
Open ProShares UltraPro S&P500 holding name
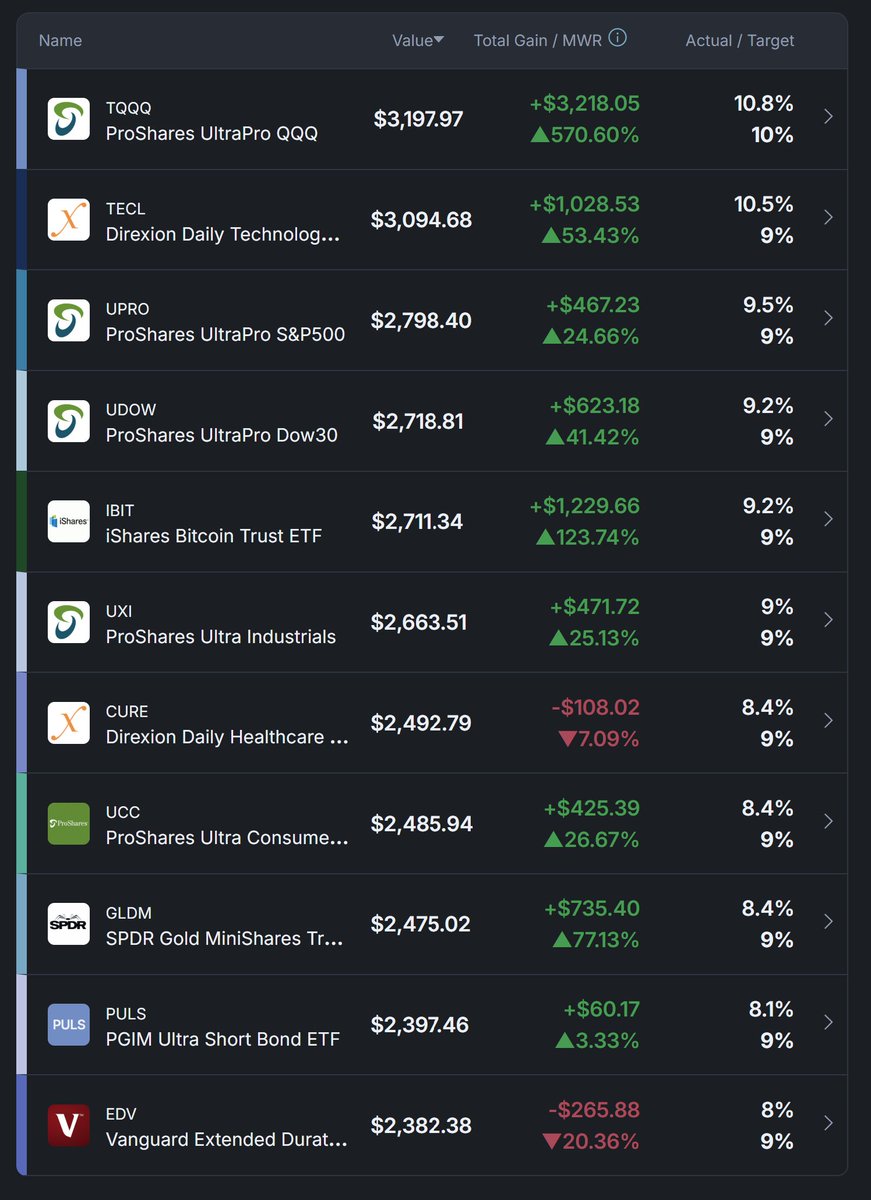(x=225, y=334)
